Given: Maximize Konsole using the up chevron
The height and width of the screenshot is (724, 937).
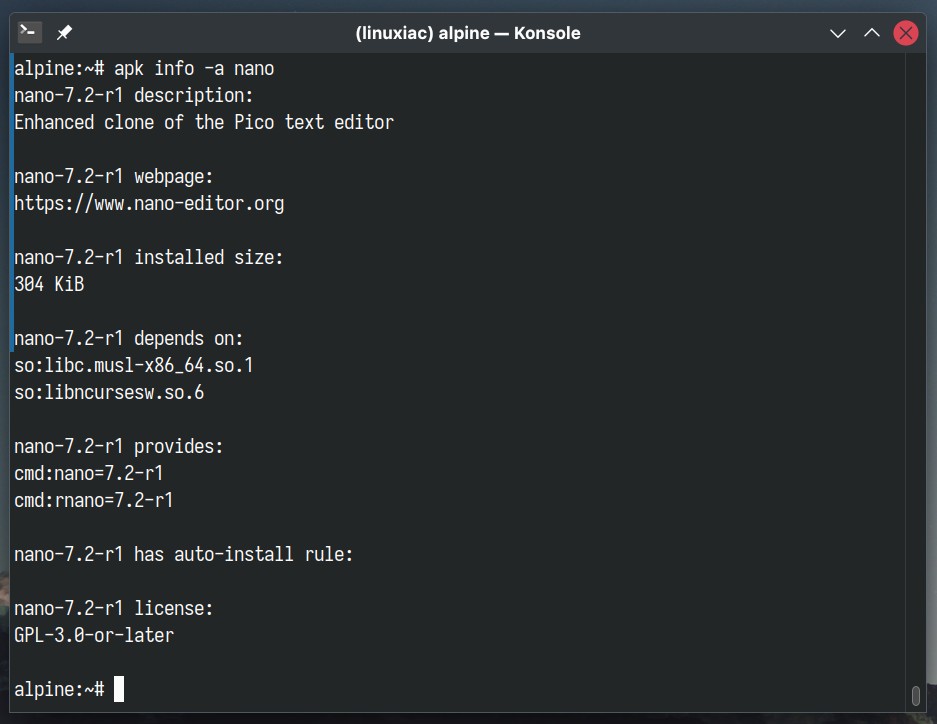Looking at the screenshot, I should pyautogui.click(x=872, y=33).
